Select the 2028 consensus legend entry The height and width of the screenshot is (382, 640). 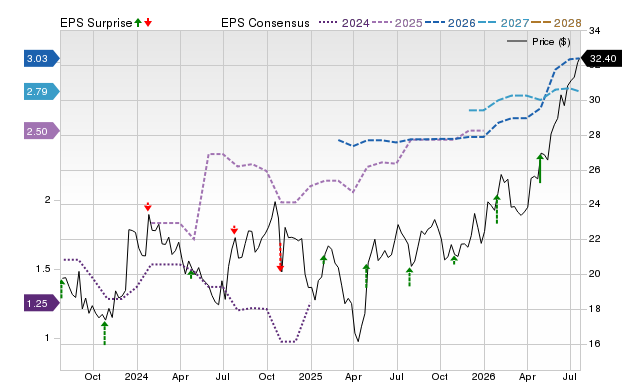[556, 23]
